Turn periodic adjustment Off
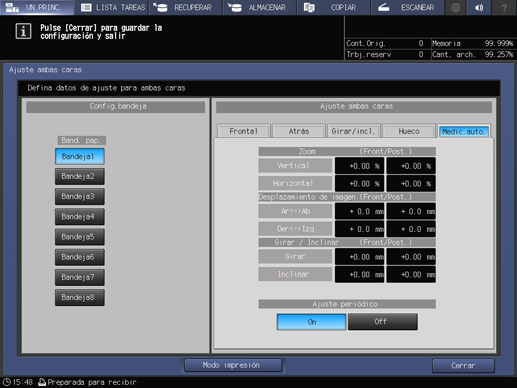This screenshot has height=388, width=517. click(x=383, y=322)
